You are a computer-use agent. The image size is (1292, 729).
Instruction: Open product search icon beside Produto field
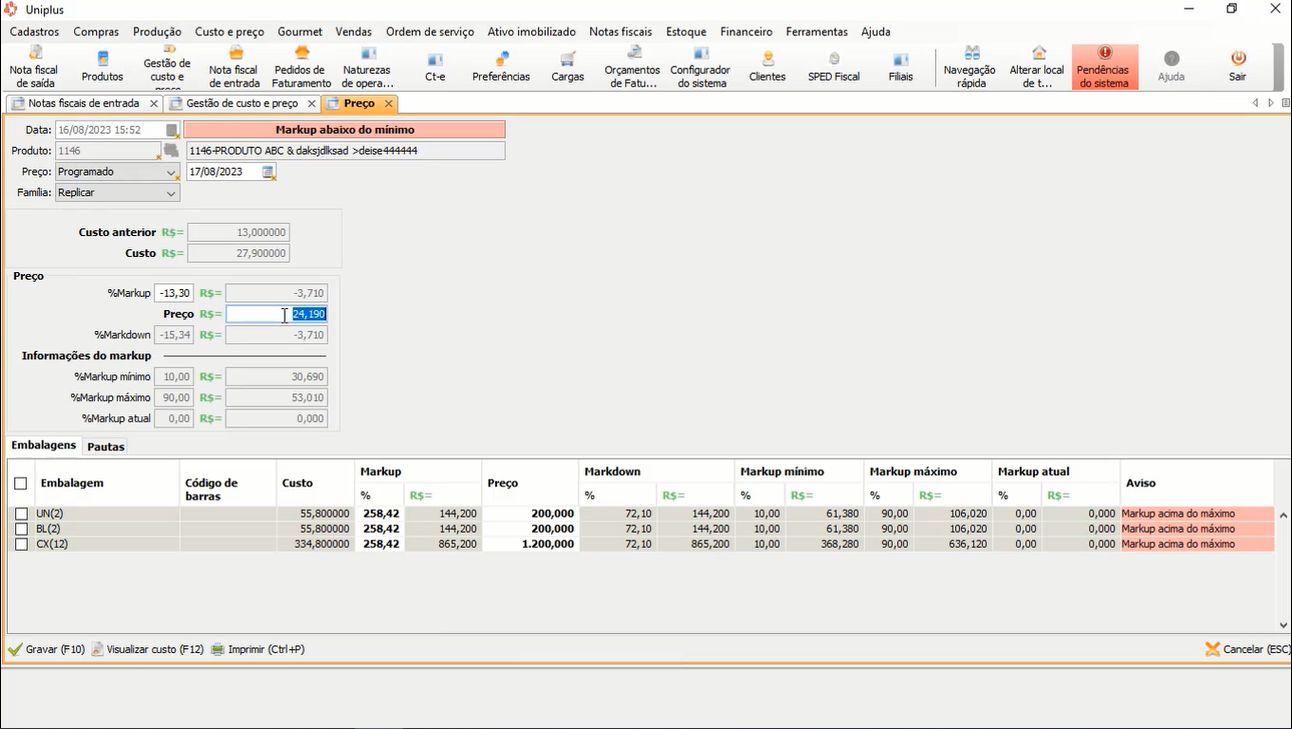coord(171,151)
